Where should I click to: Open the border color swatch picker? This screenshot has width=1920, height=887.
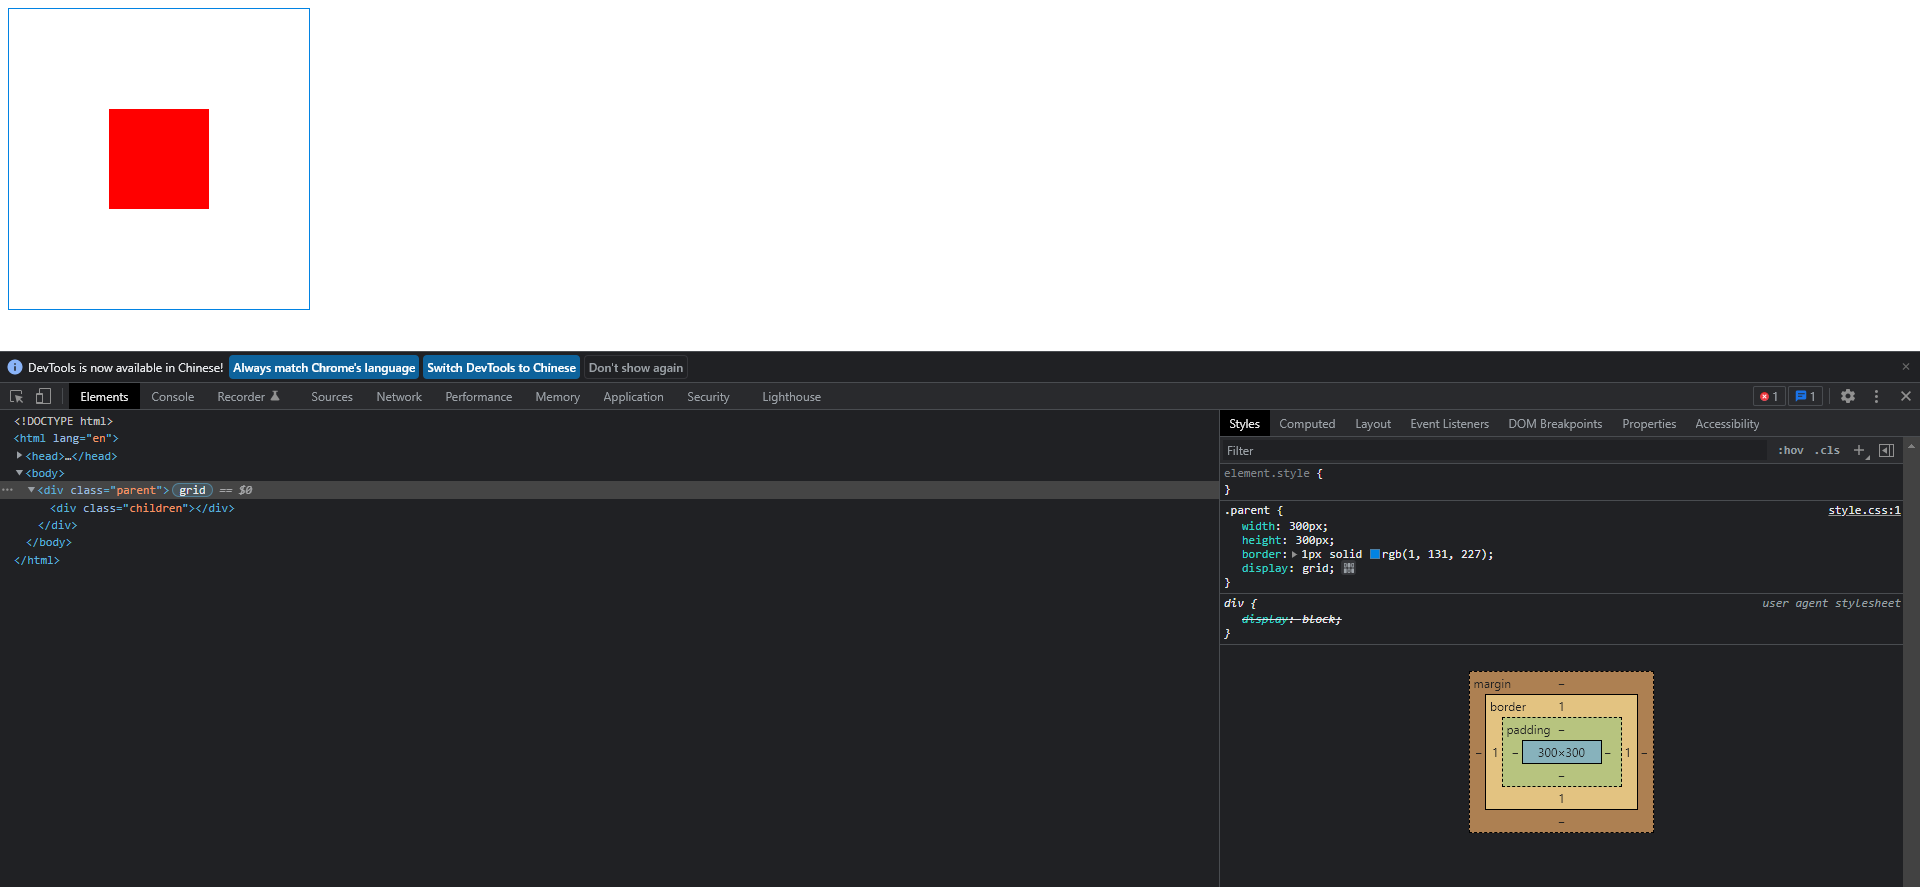point(1375,554)
